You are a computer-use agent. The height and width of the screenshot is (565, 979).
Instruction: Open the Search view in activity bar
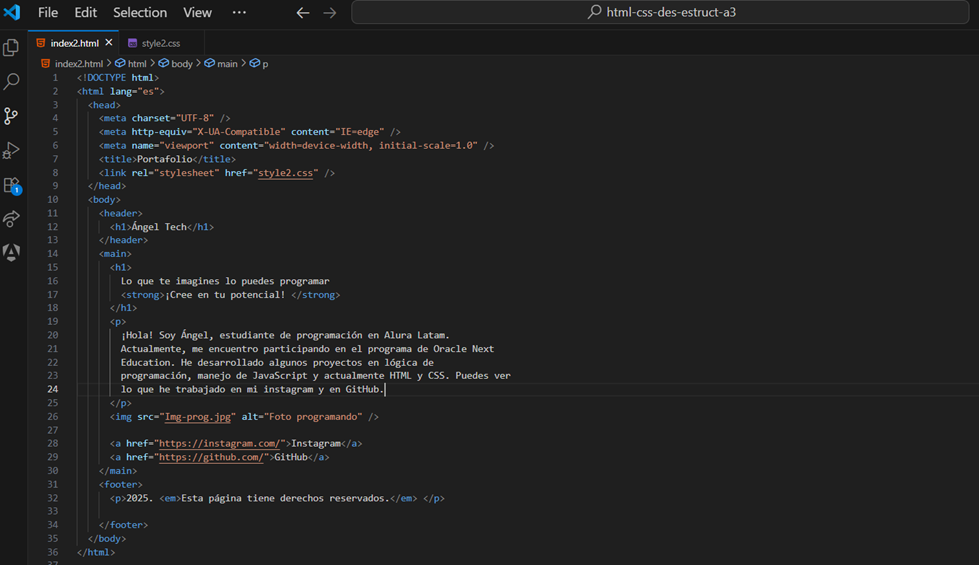(11, 81)
